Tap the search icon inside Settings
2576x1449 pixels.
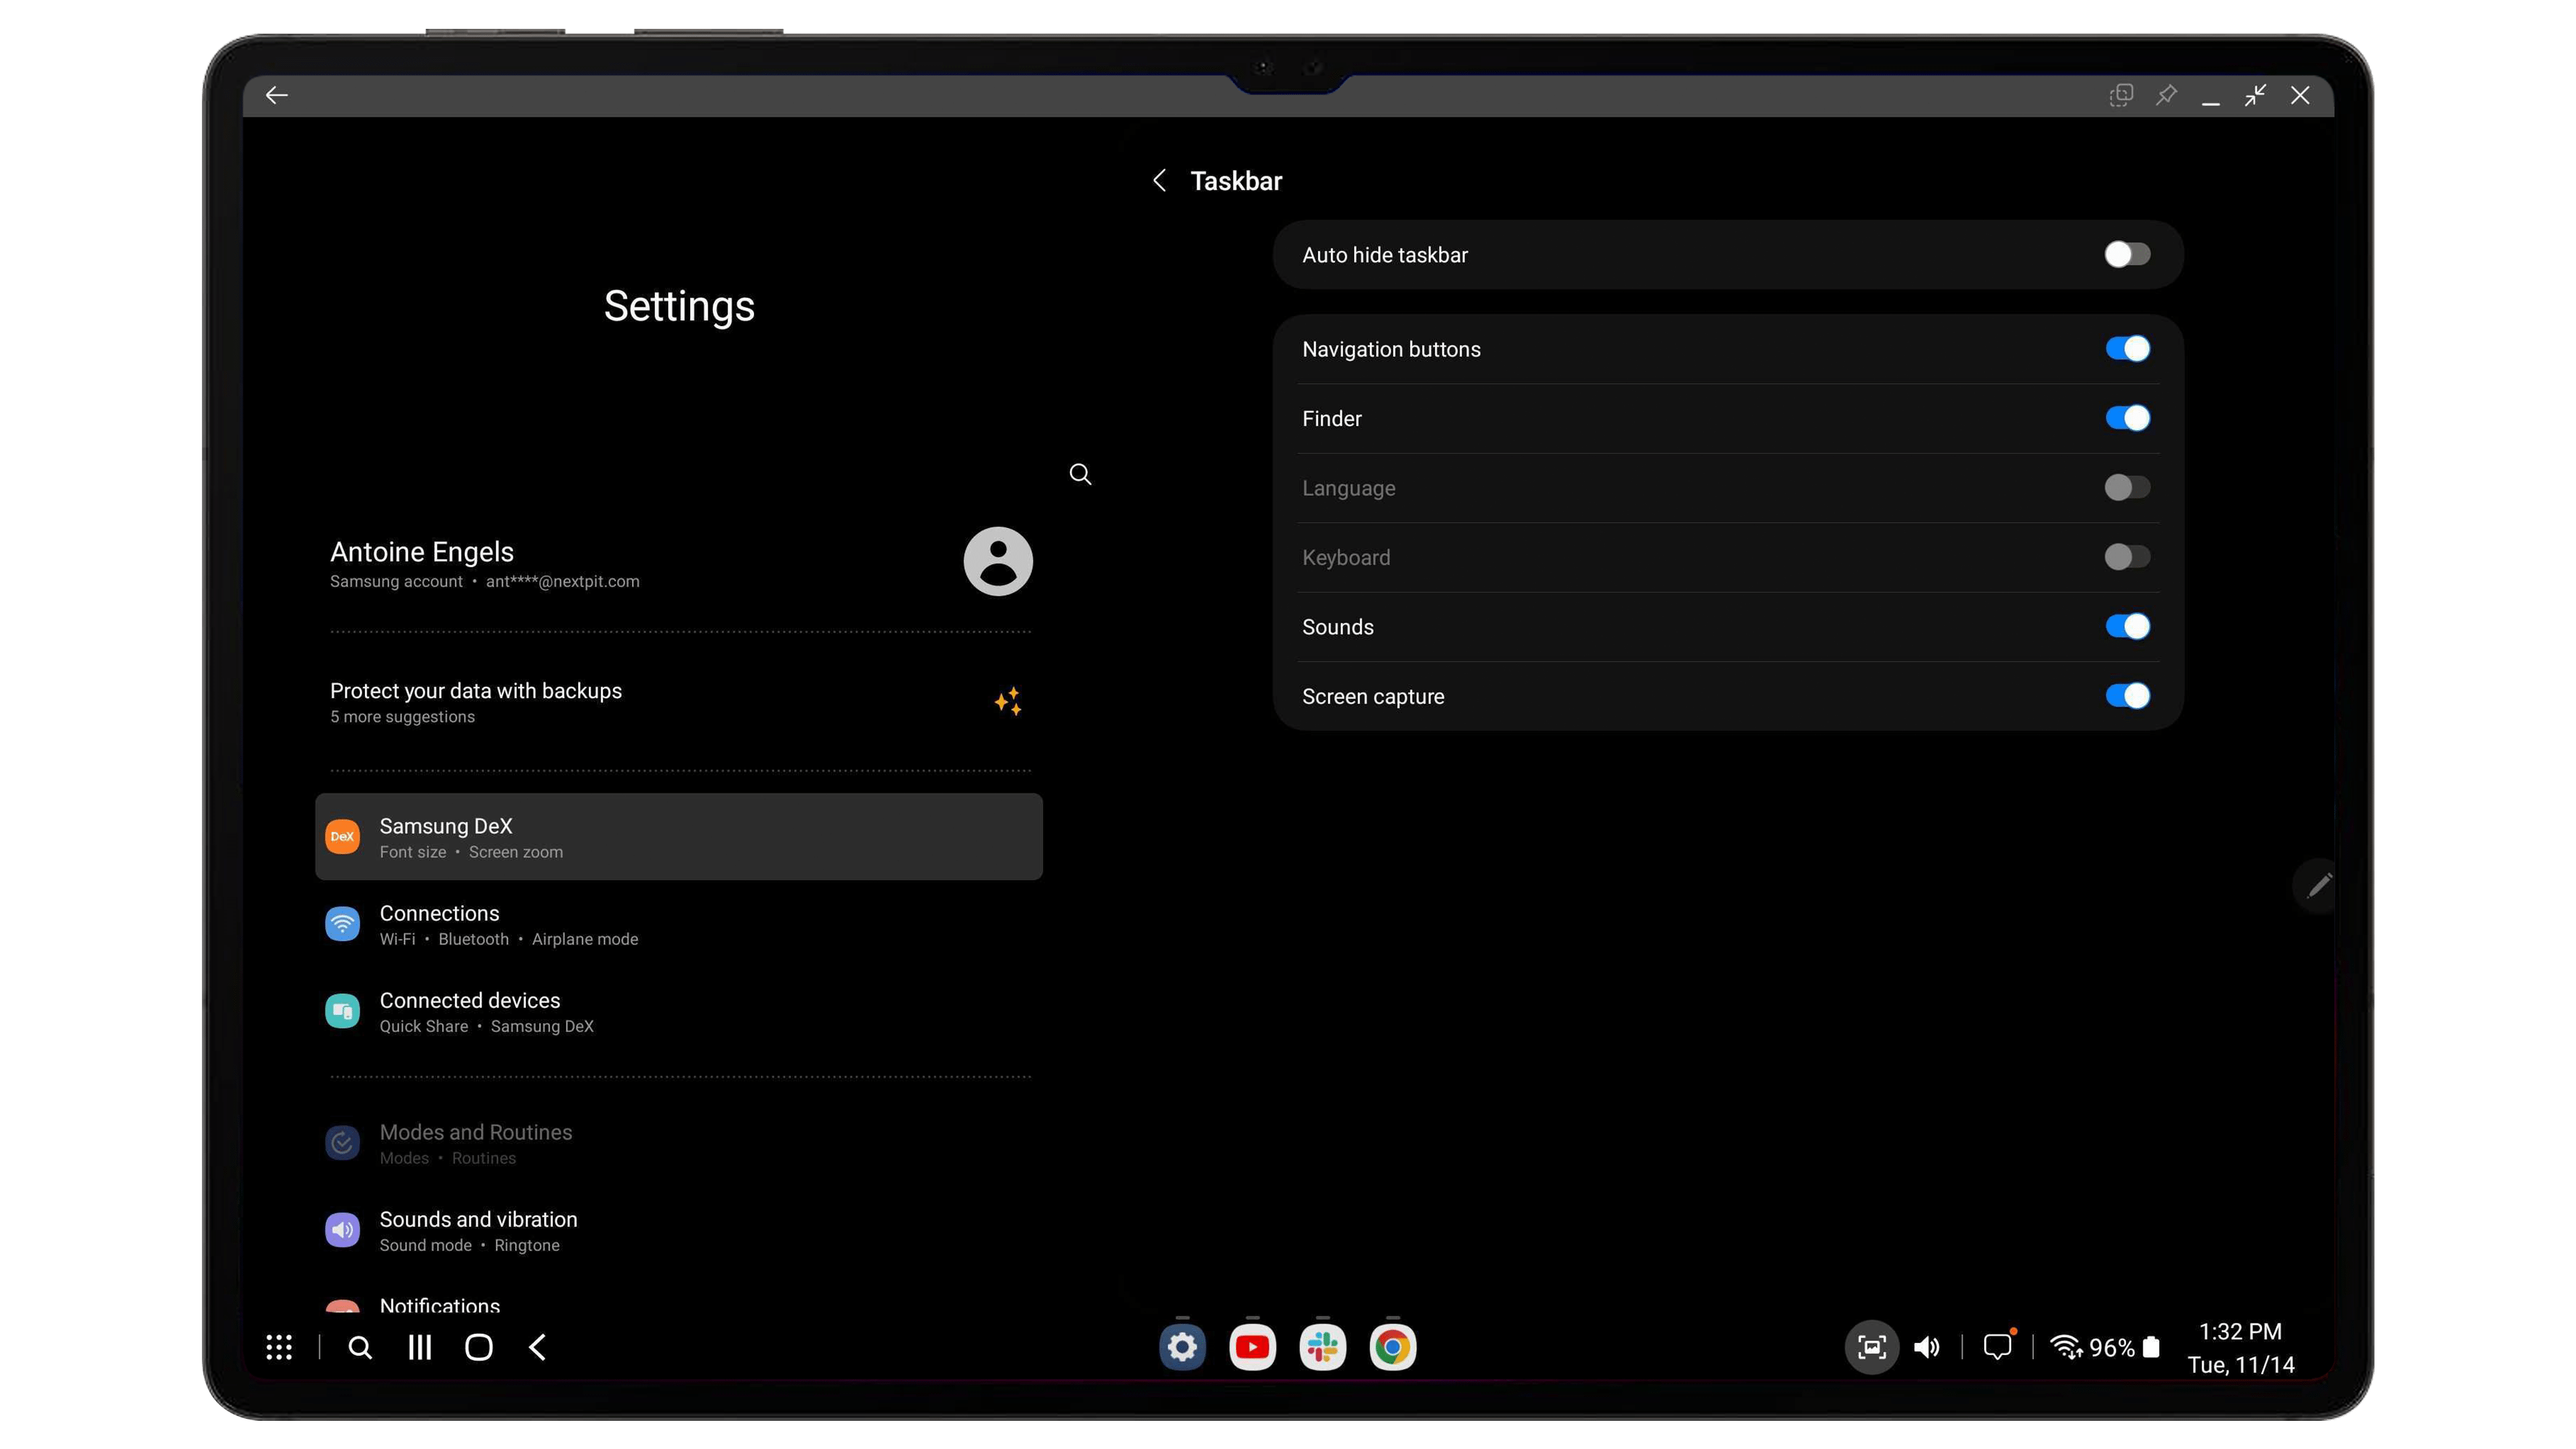pos(1080,474)
